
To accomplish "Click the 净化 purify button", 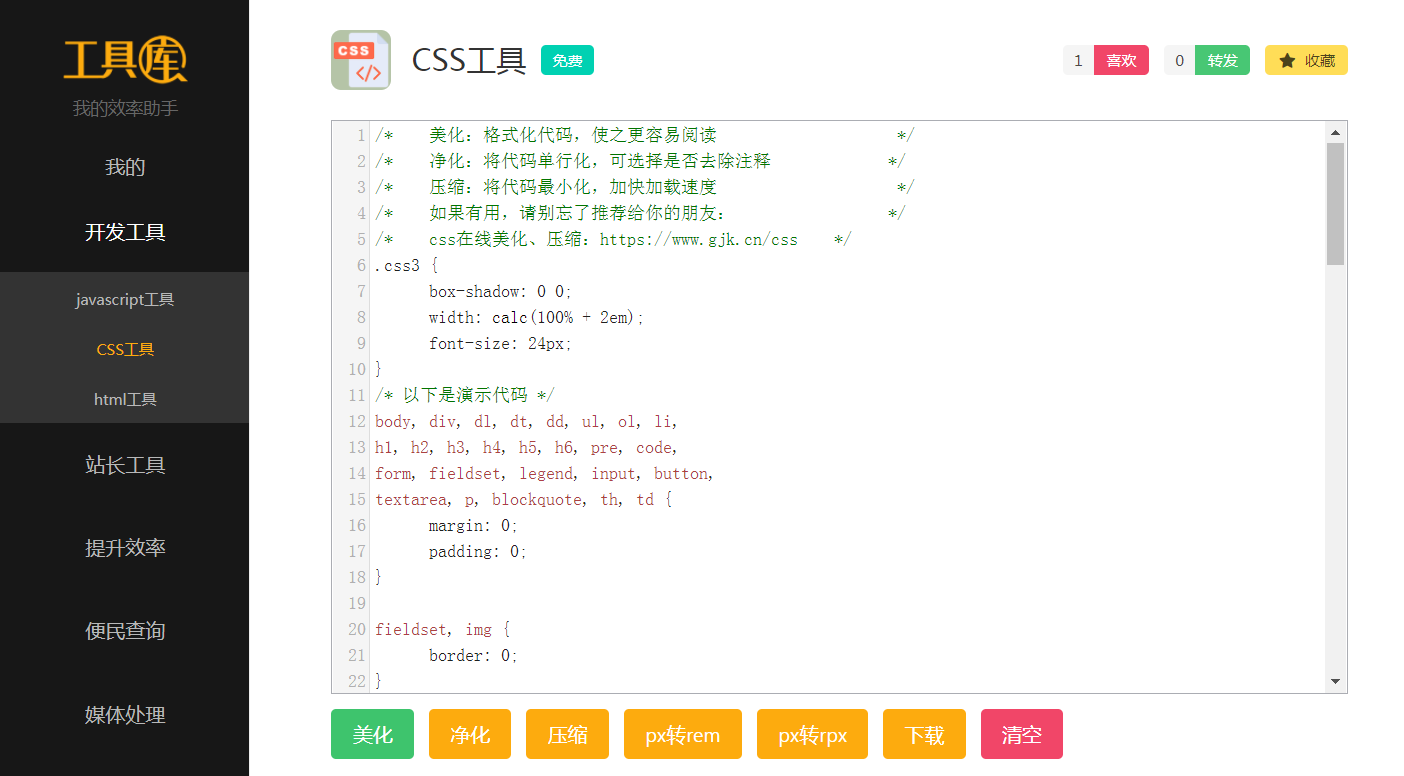I will pyautogui.click(x=469, y=735).
